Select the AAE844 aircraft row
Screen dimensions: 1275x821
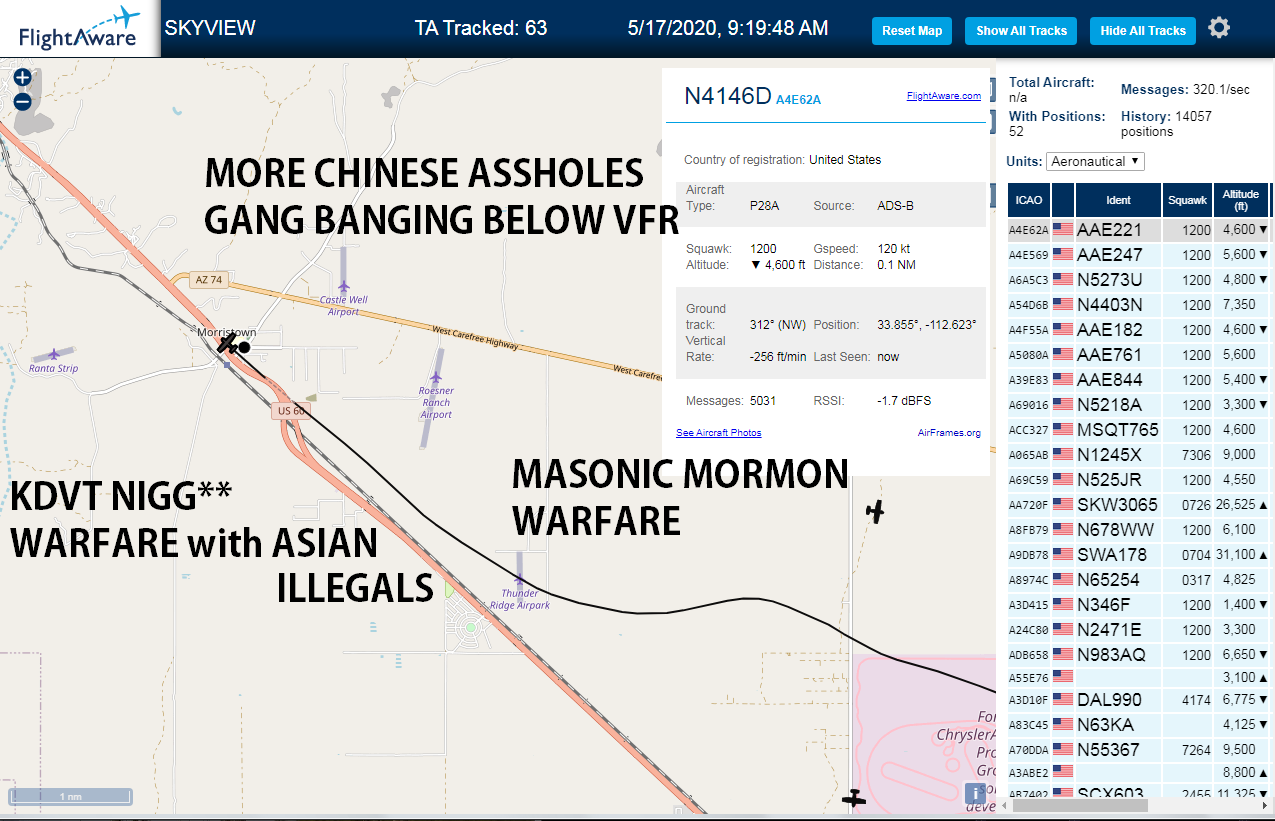(1140, 380)
